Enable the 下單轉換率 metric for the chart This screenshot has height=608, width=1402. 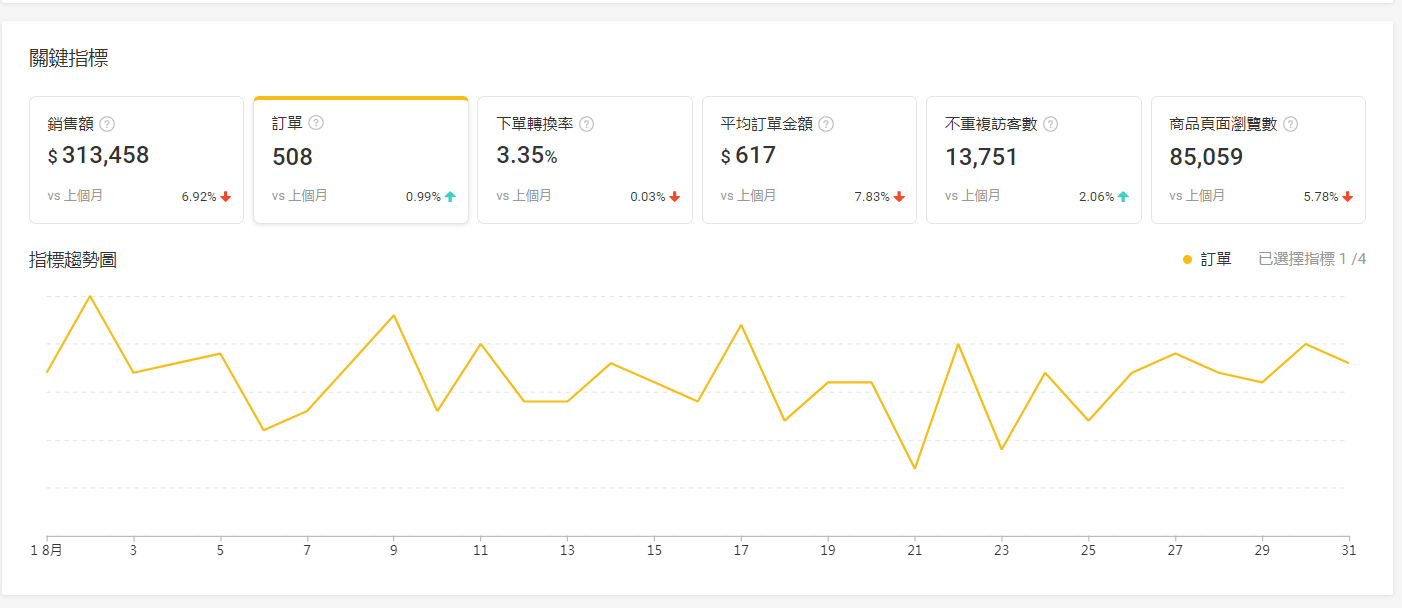point(585,160)
